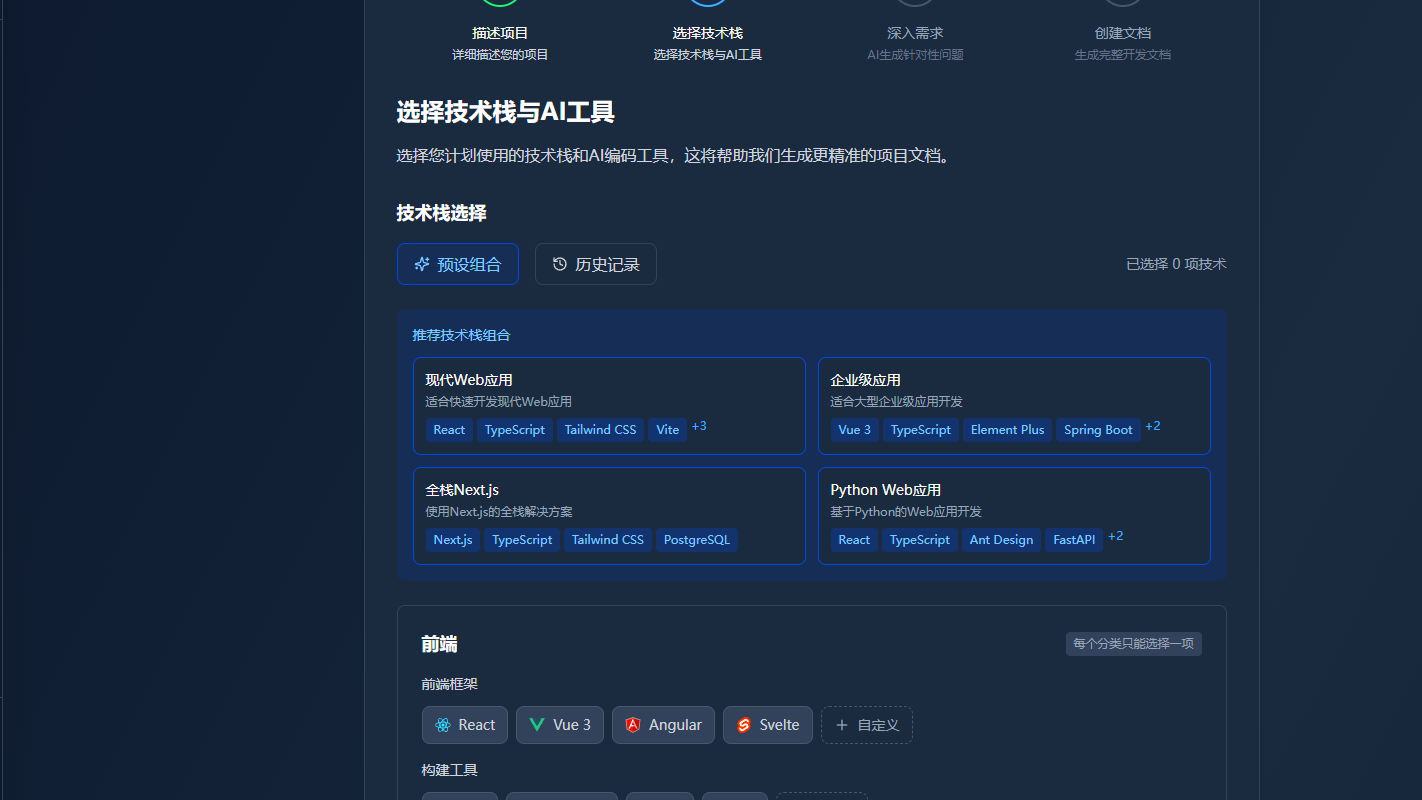Click the Vite tag
This screenshot has height=800, width=1422.
668,430
